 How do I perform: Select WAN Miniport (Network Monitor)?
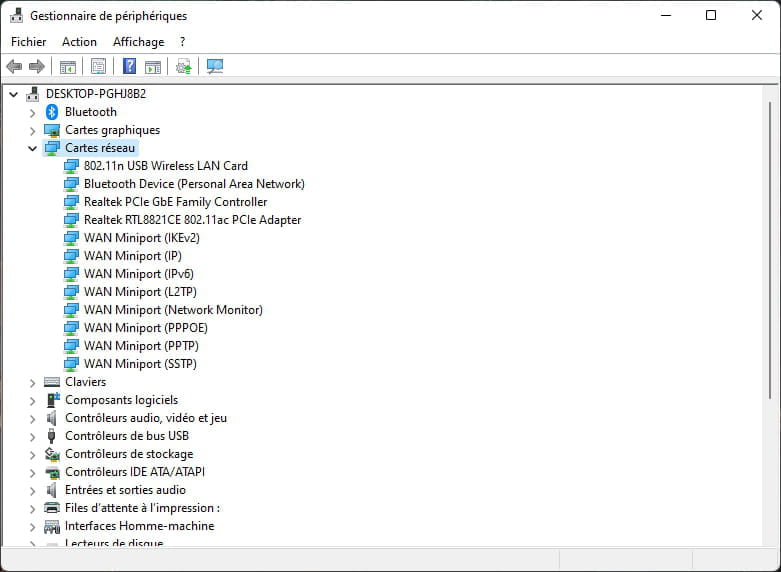click(x=173, y=310)
